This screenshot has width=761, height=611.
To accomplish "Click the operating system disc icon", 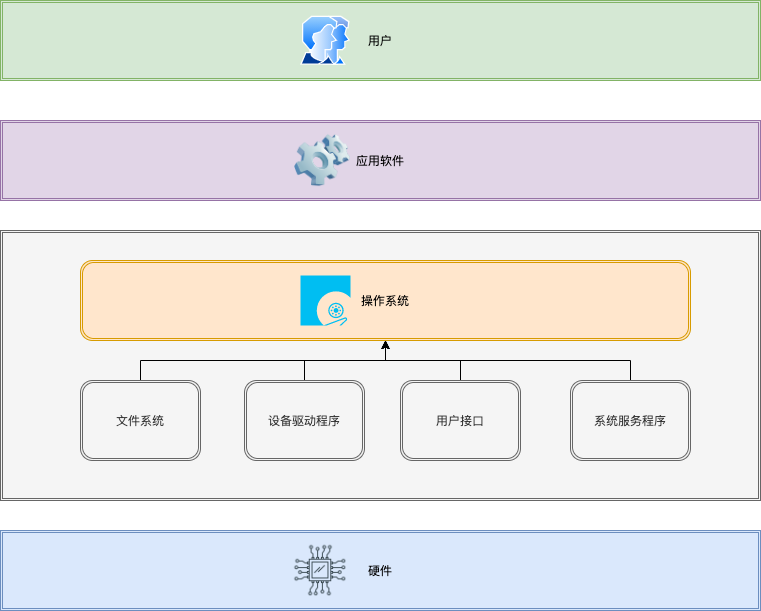I will 325,300.
